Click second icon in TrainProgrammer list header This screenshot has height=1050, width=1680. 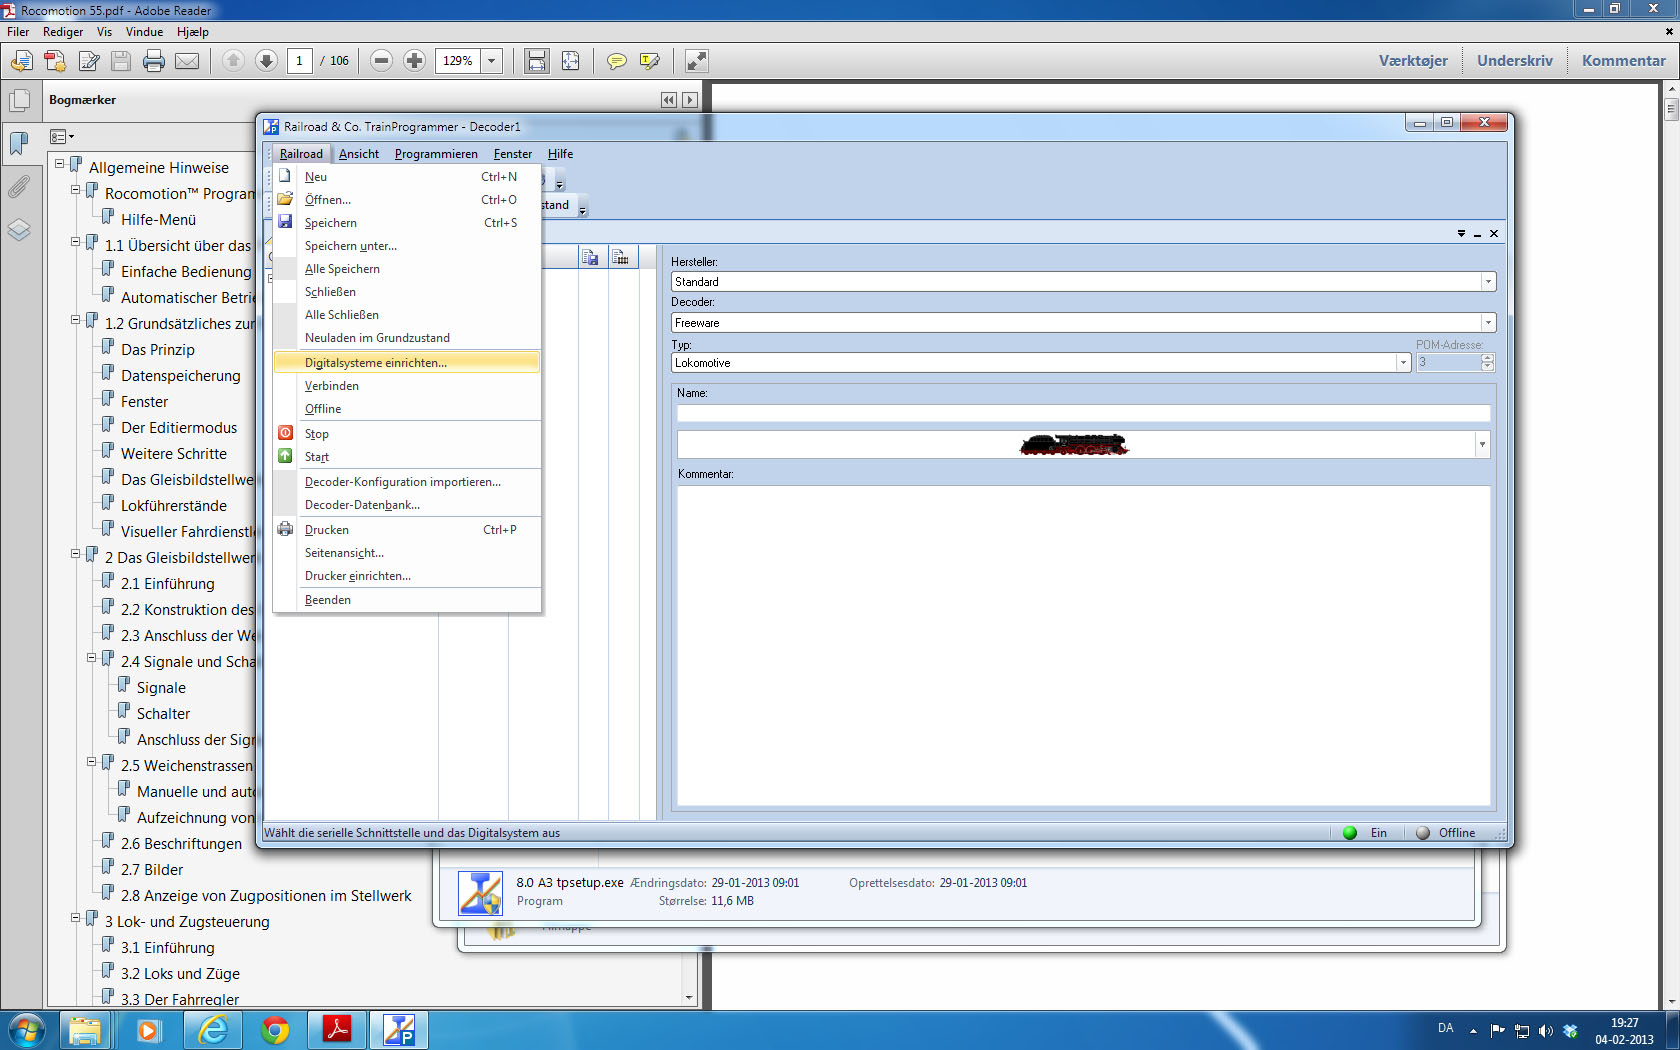pos(621,257)
